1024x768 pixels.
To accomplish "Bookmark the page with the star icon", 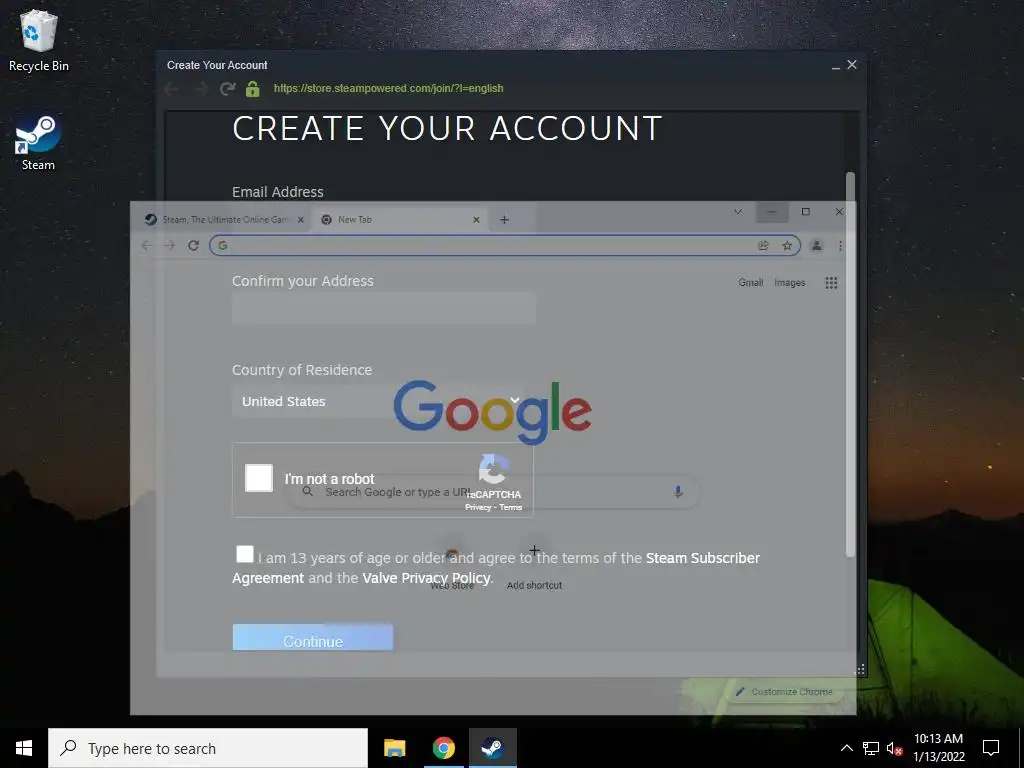I will (x=787, y=246).
